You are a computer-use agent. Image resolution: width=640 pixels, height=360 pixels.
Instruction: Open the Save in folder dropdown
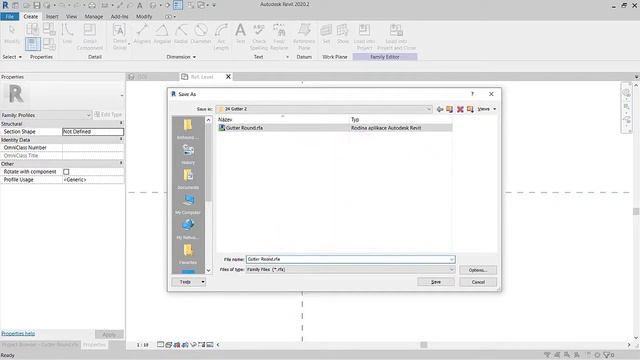pos(428,109)
